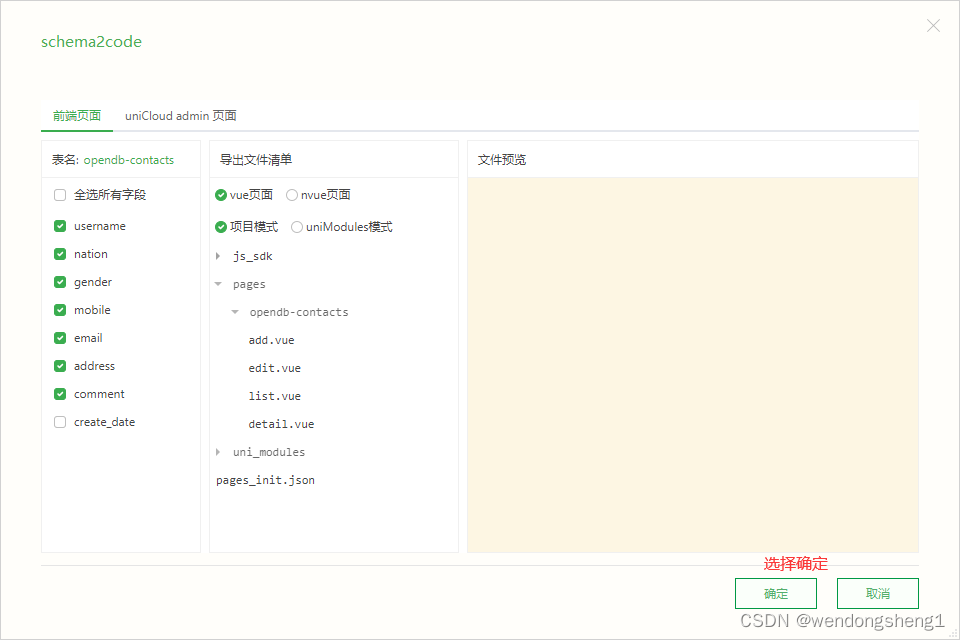Click the create_date field label

pyautogui.click(x=105, y=422)
